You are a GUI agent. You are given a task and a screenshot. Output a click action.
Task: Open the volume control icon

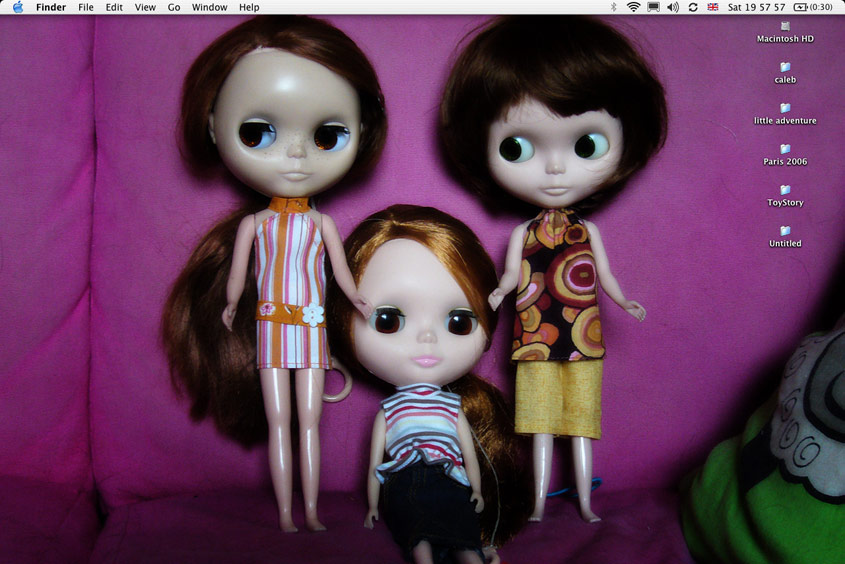(x=673, y=7)
